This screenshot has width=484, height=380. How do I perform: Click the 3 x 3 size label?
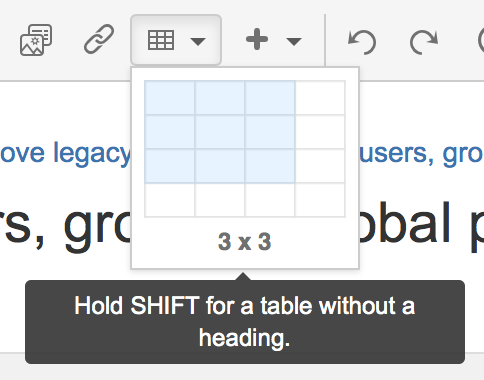(245, 242)
